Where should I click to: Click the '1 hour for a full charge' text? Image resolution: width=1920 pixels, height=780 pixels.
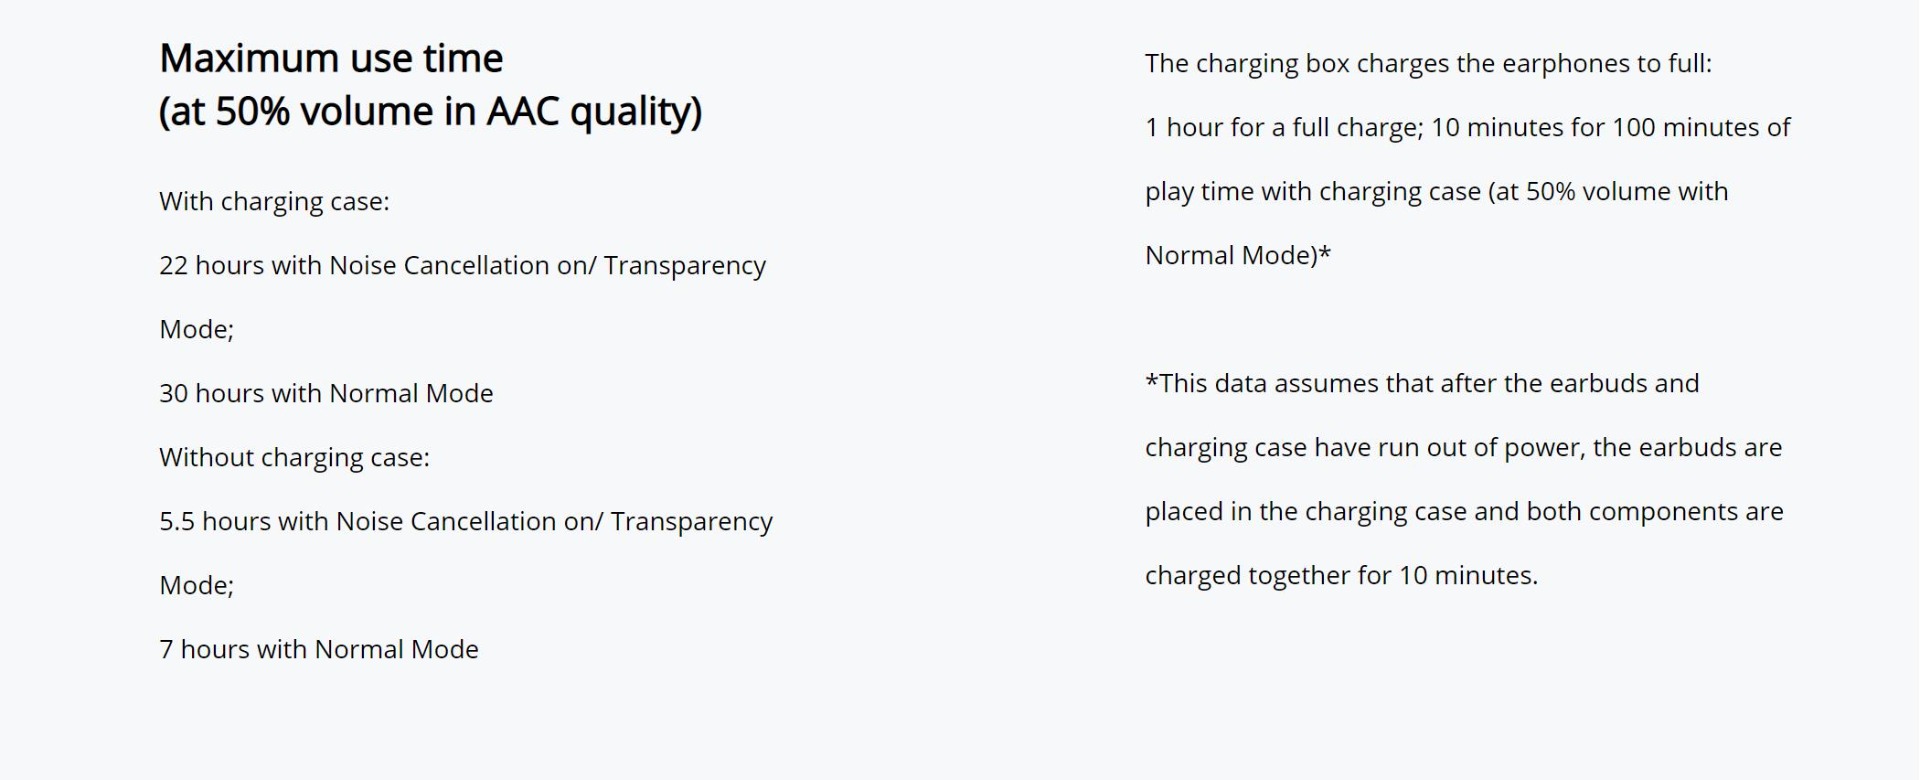(1283, 127)
